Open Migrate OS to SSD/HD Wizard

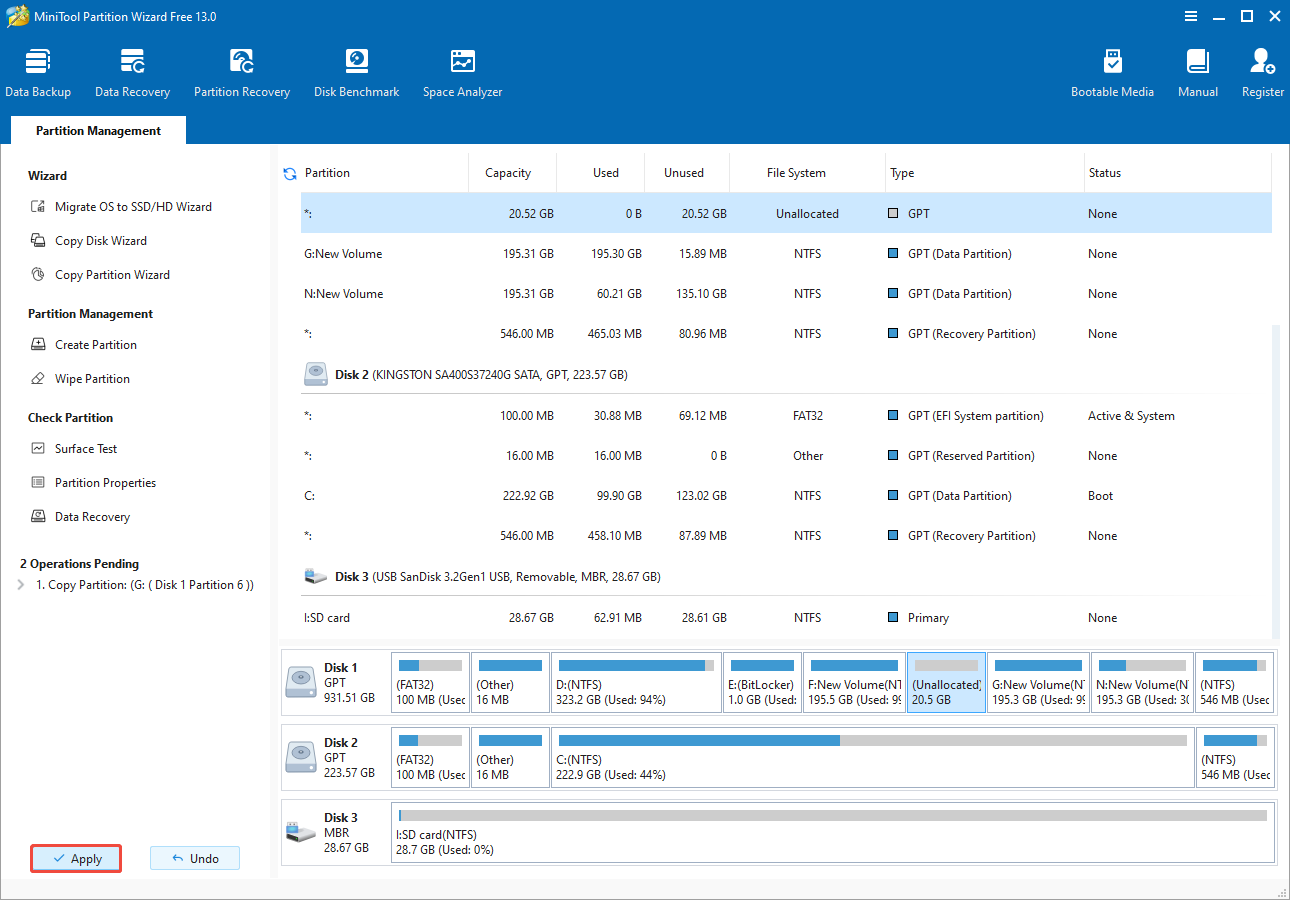[133, 207]
